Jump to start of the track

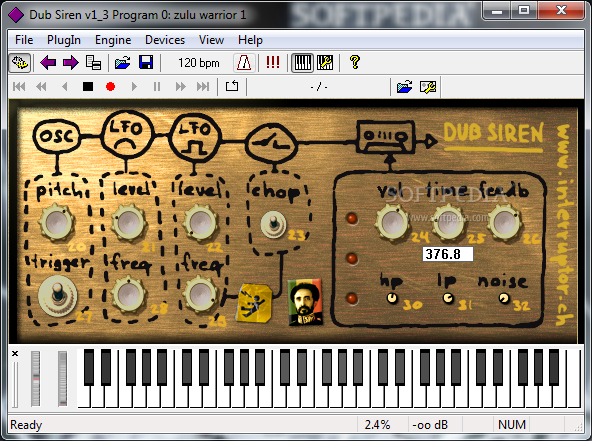(19, 86)
